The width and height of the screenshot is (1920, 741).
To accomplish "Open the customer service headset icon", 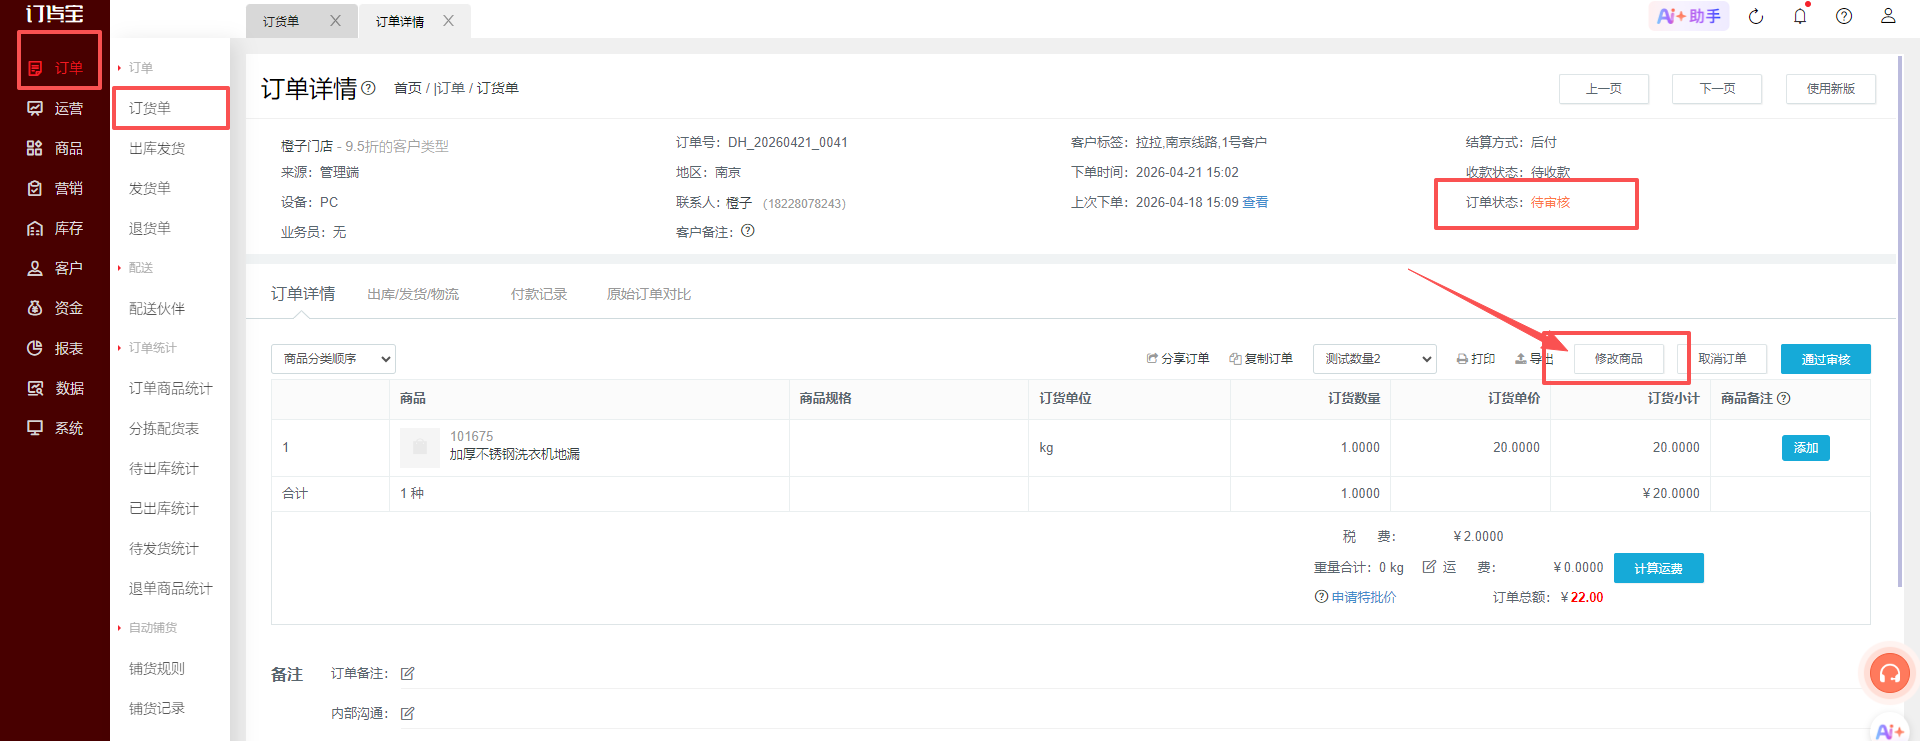I will pyautogui.click(x=1890, y=673).
